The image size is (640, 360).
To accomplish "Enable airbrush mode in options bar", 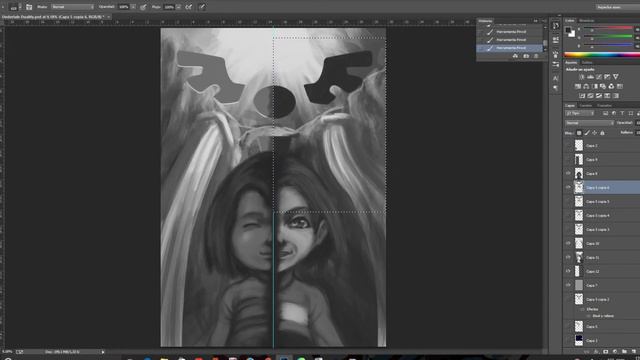I will pos(189,7).
